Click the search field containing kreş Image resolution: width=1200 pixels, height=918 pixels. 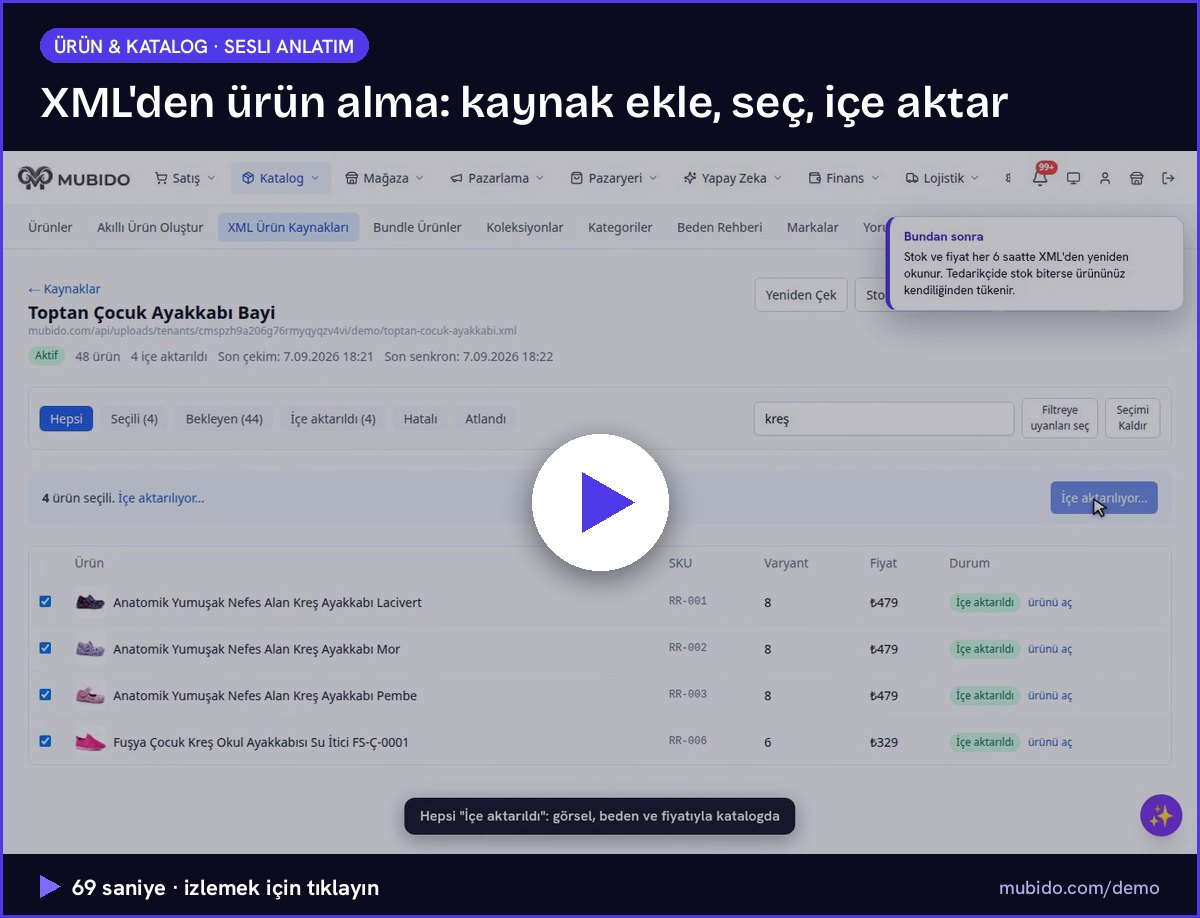(884, 419)
